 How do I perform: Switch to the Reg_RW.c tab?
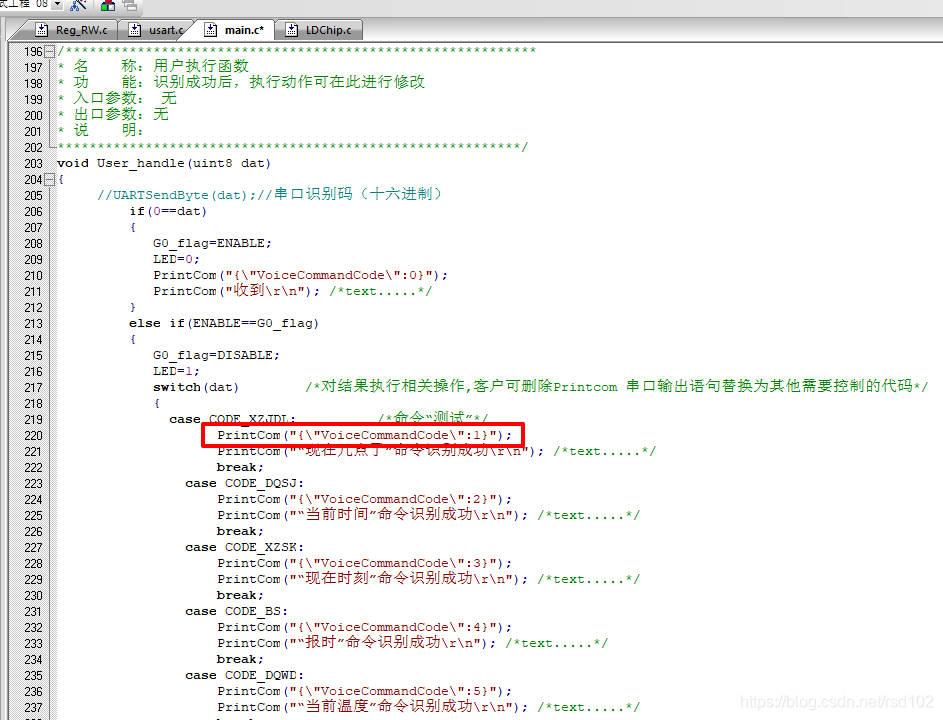[73, 29]
